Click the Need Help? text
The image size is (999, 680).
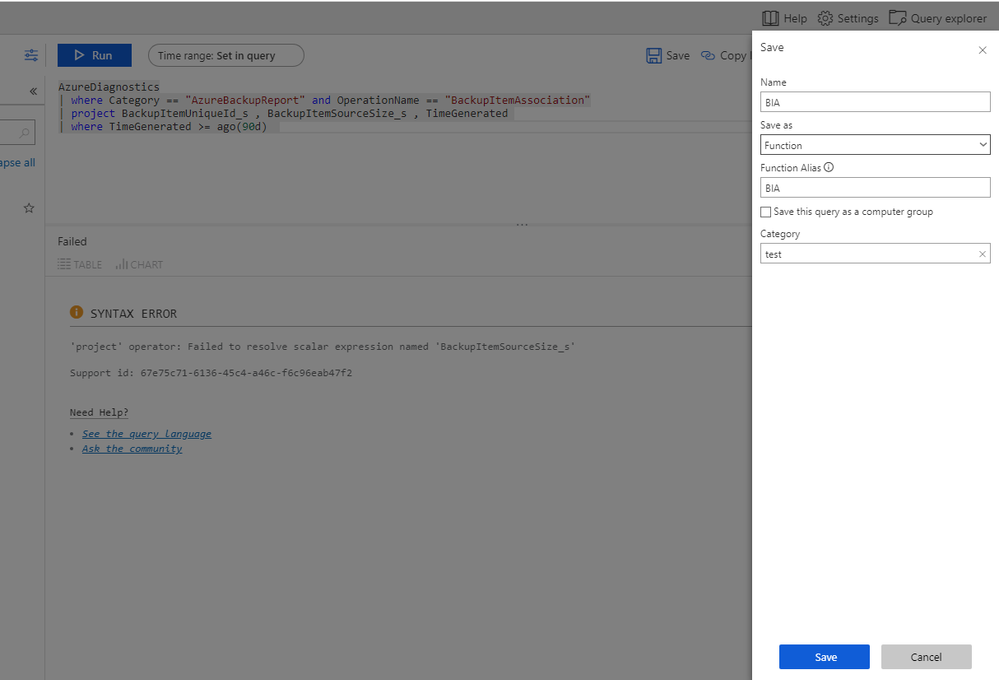99,412
